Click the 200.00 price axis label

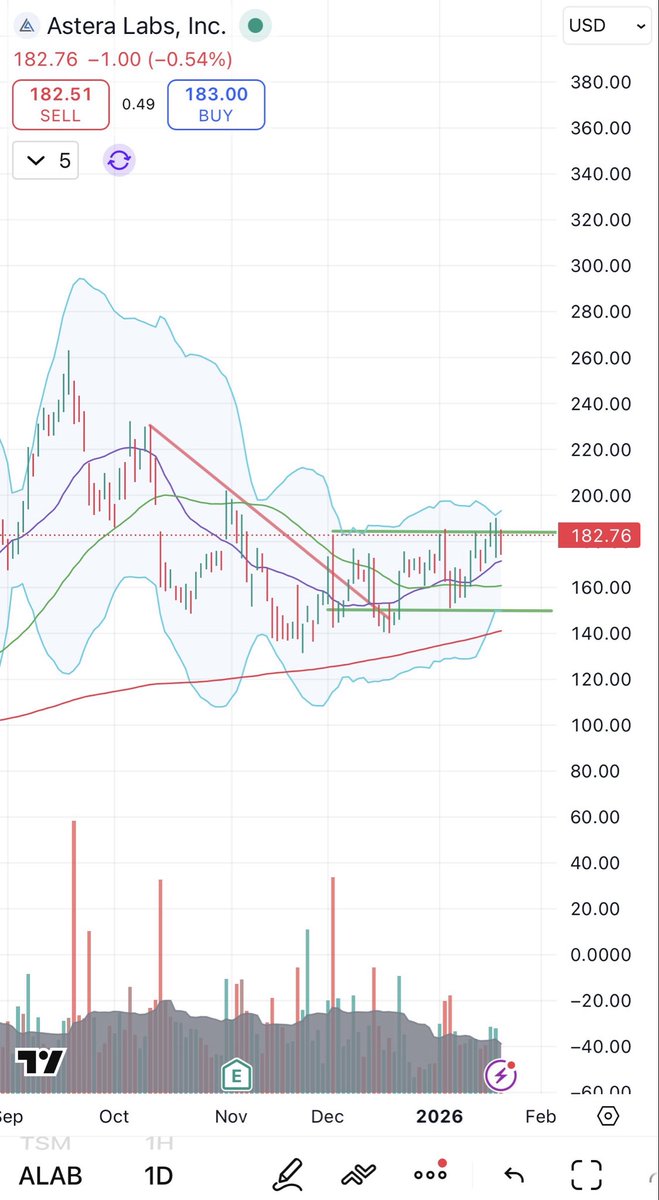click(x=600, y=496)
